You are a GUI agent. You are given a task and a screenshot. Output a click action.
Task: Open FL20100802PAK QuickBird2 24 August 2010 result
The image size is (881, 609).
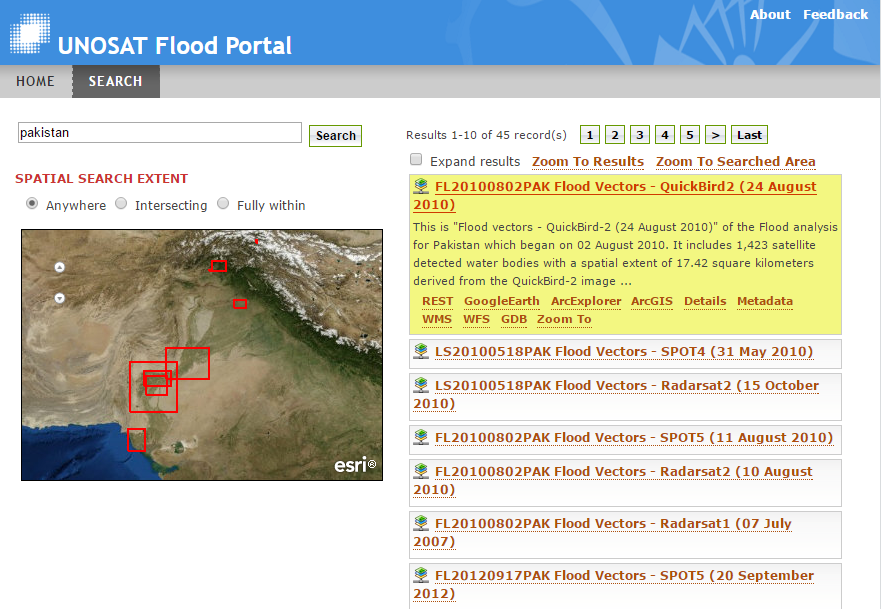[x=615, y=195]
